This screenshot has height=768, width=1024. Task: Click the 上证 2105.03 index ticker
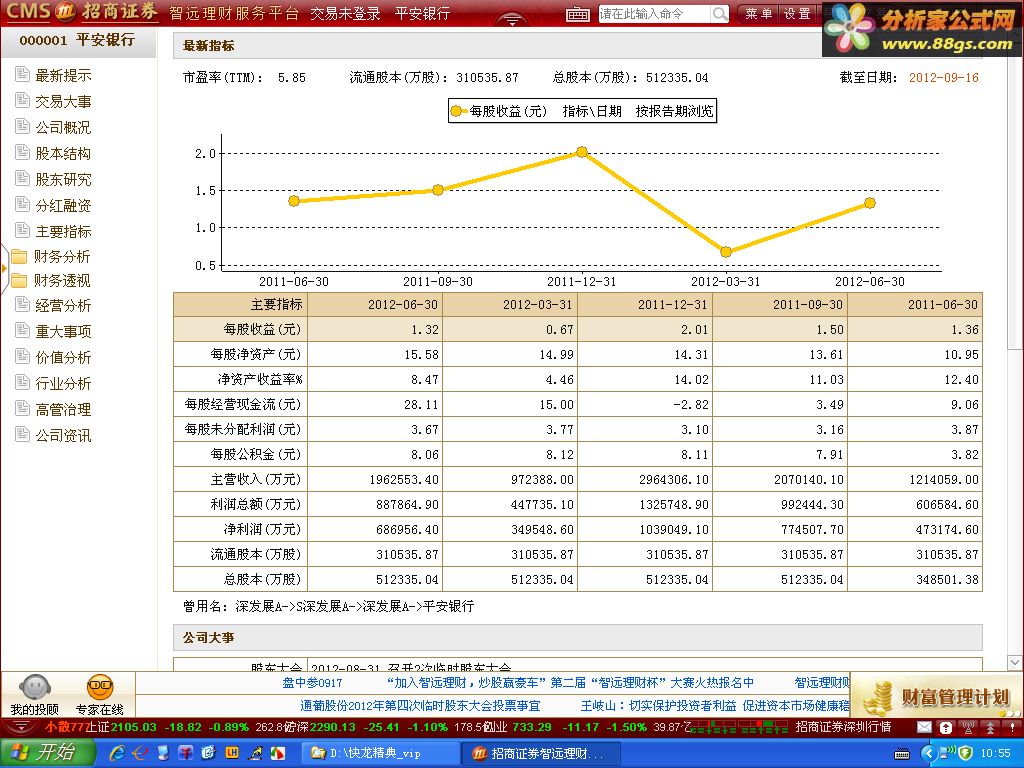coord(121,727)
